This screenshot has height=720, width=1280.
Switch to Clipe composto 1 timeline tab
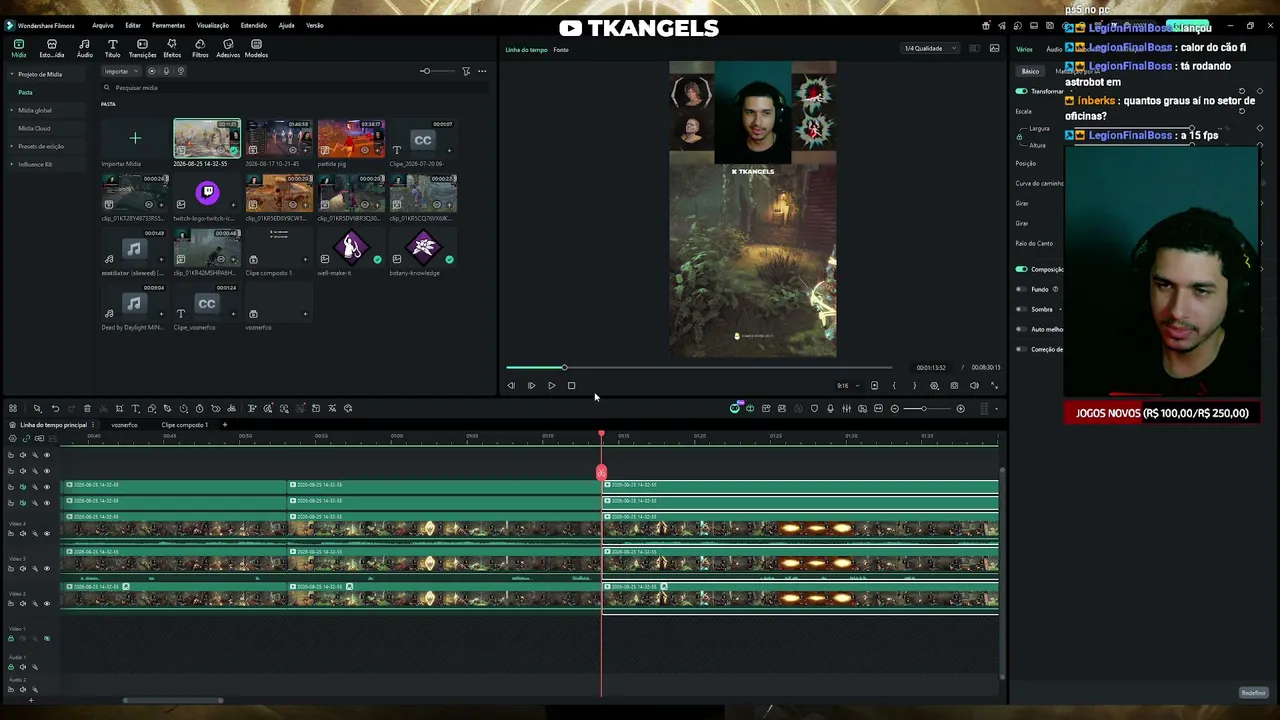pyautogui.click(x=184, y=425)
